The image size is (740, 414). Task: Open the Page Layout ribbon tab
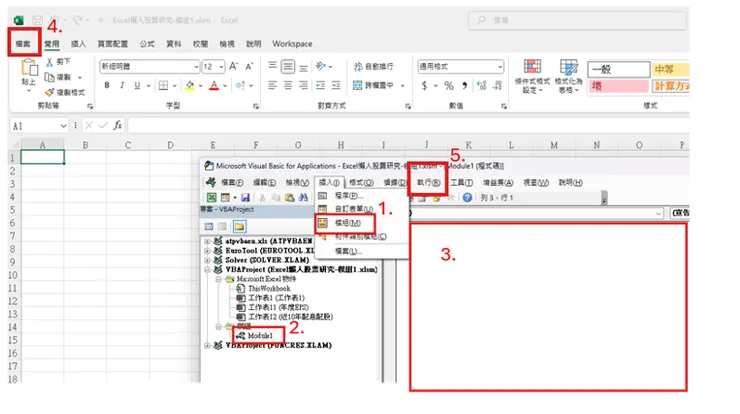click(x=113, y=44)
